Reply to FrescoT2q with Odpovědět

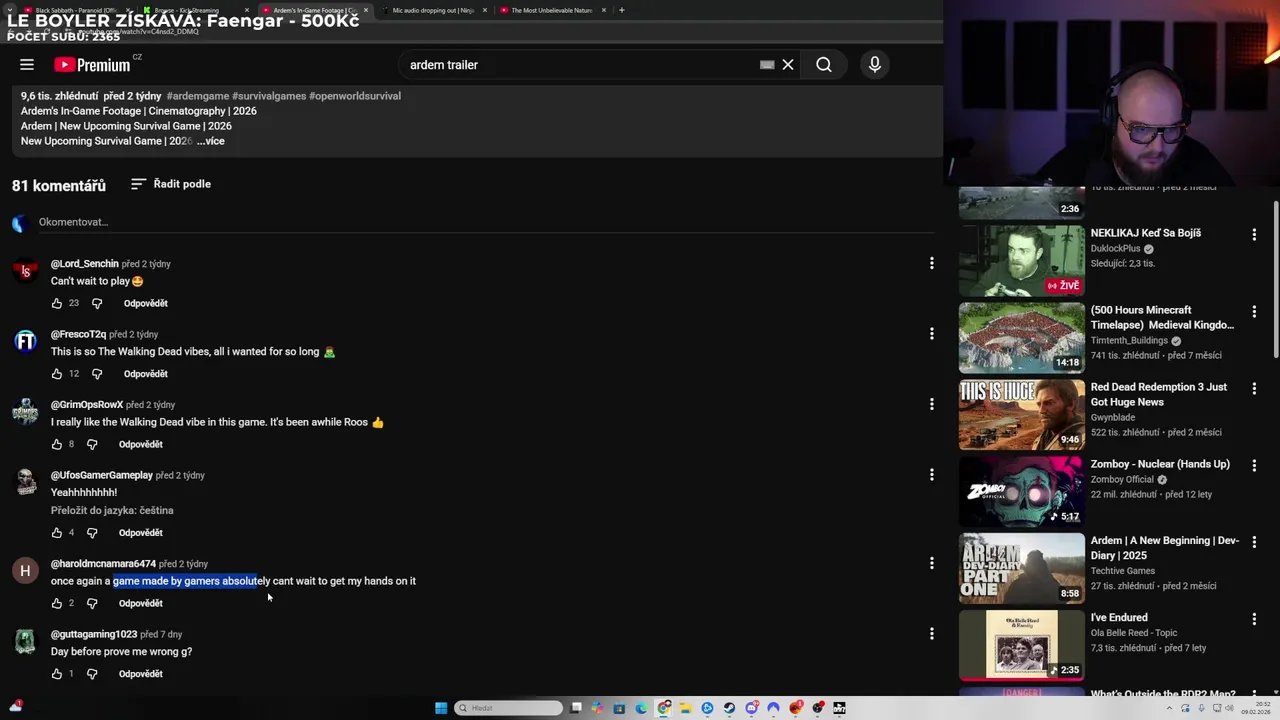(x=146, y=374)
